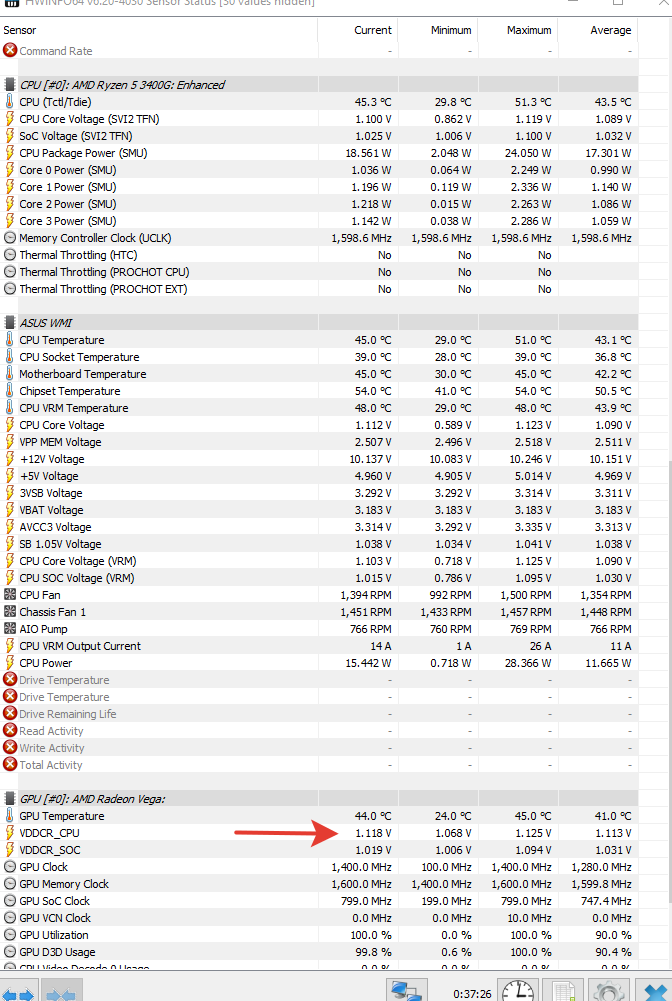The image size is (672, 1001).
Task: Click the lightning icon of CPU Package Power (SMU)
Action: pos(10,153)
